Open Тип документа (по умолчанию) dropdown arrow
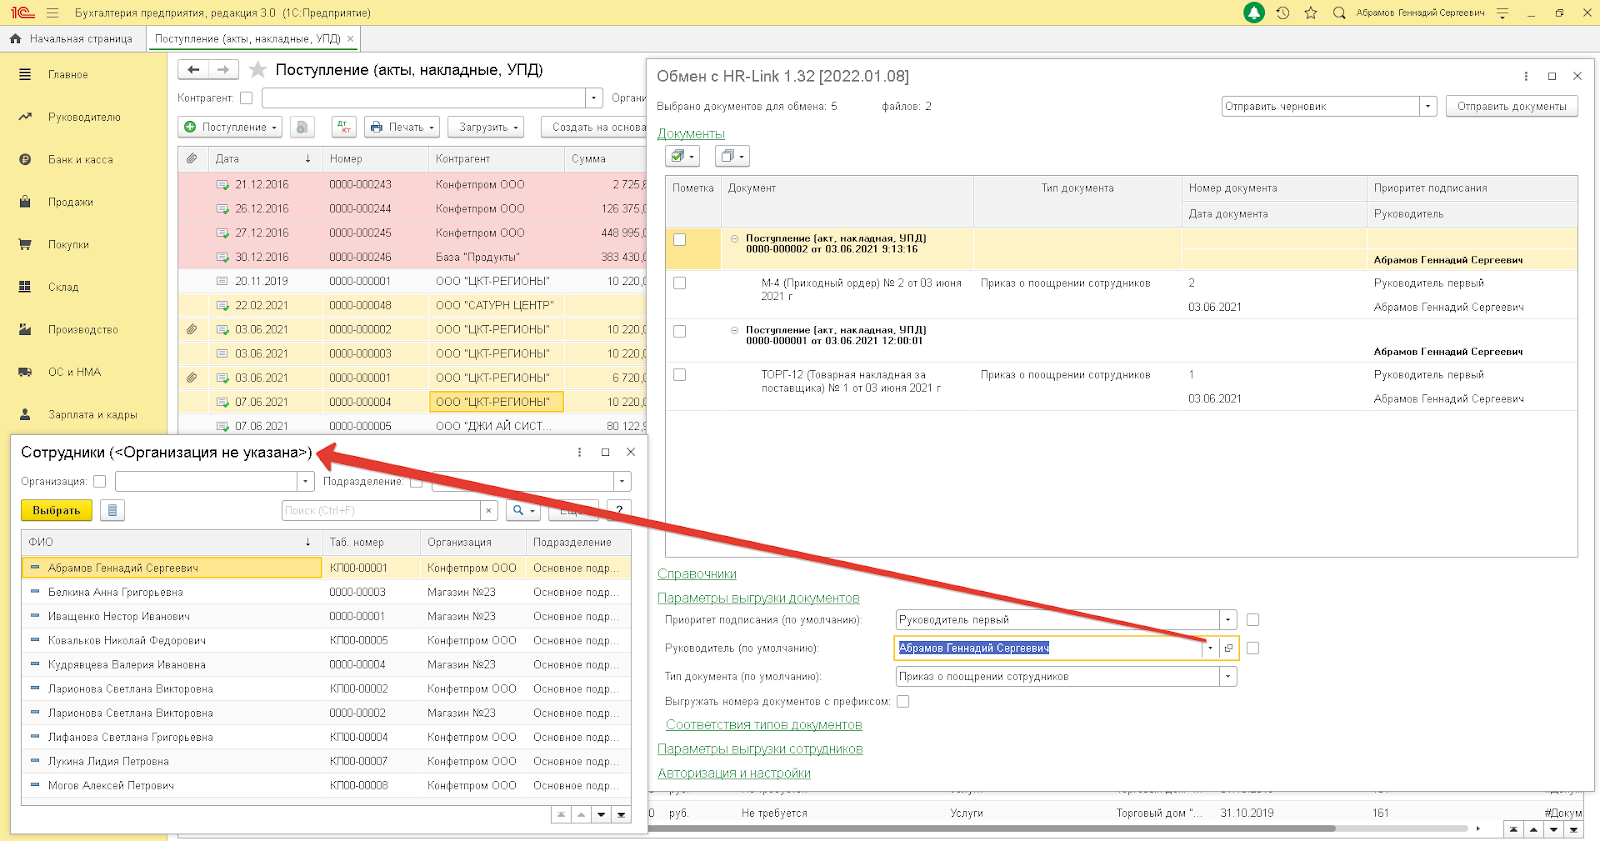 1228,677
